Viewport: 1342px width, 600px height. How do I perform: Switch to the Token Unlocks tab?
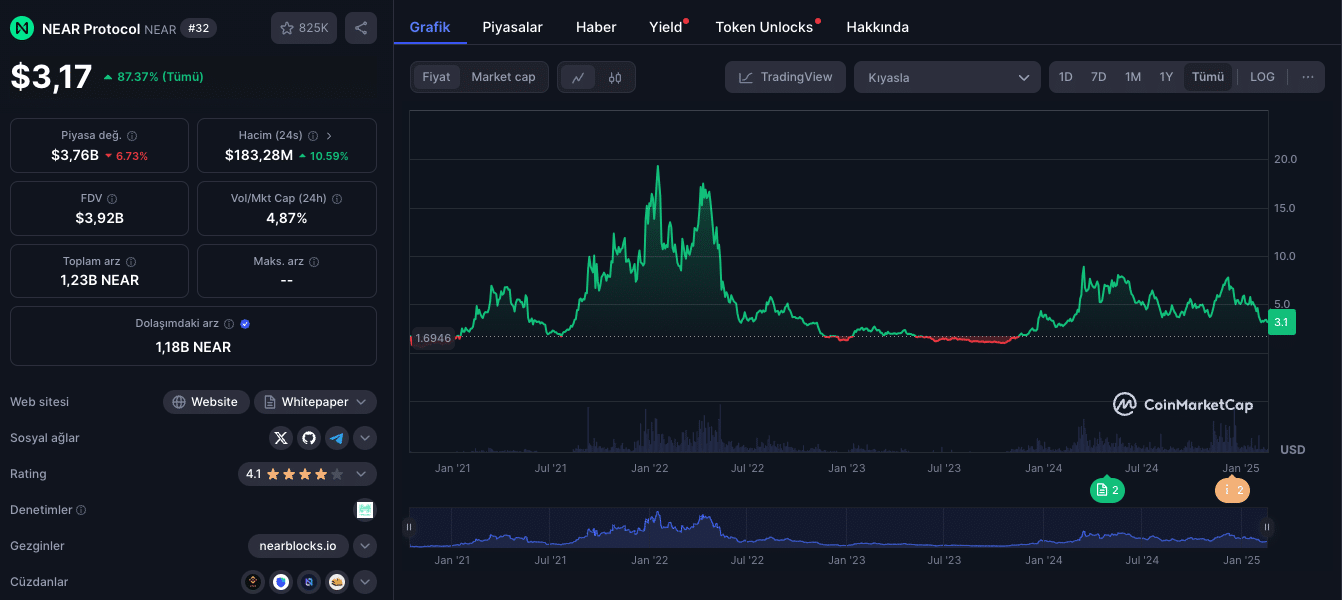[x=765, y=27]
